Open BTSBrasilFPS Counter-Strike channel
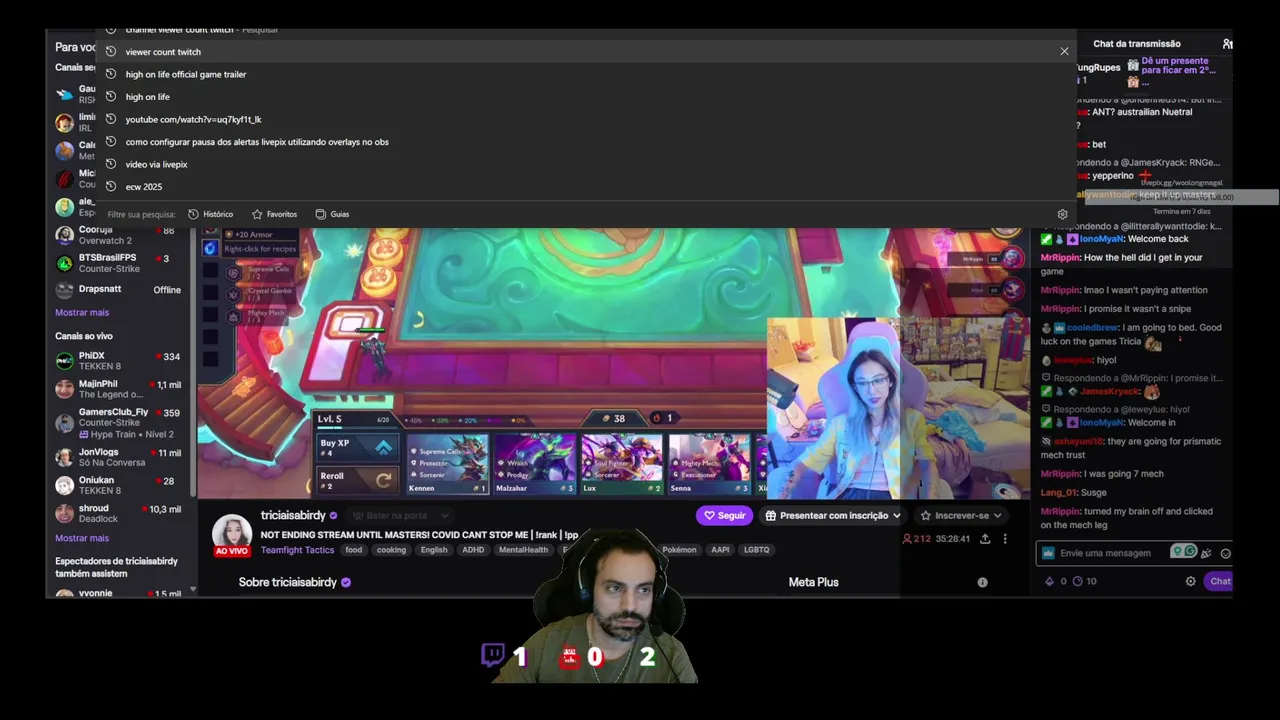1280x720 pixels. pos(118,263)
